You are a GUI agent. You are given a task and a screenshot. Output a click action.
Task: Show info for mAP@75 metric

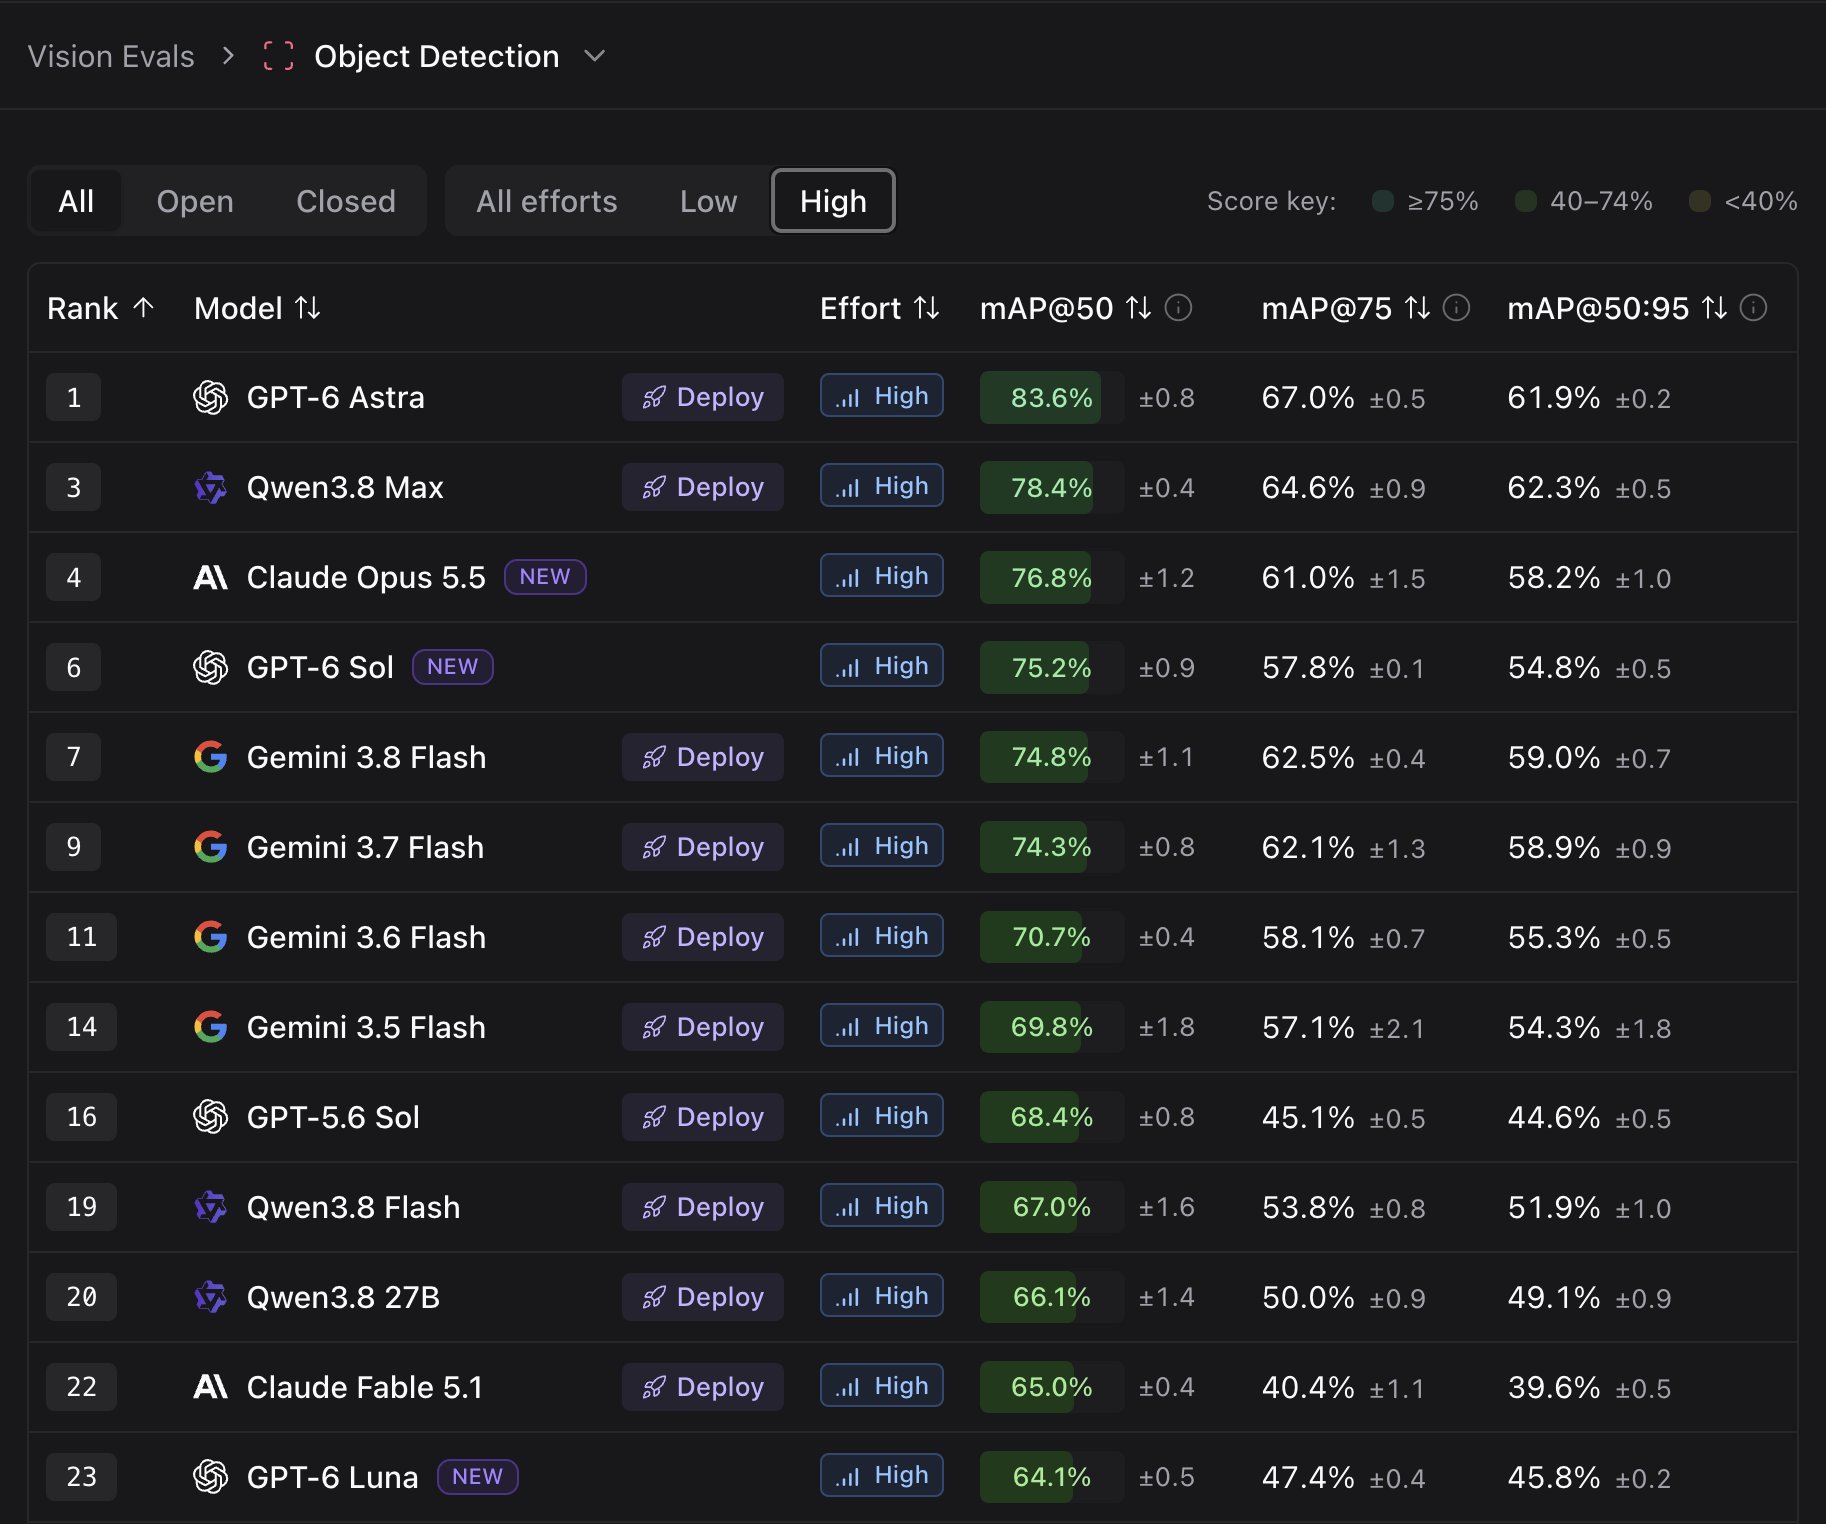tap(1457, 308)
